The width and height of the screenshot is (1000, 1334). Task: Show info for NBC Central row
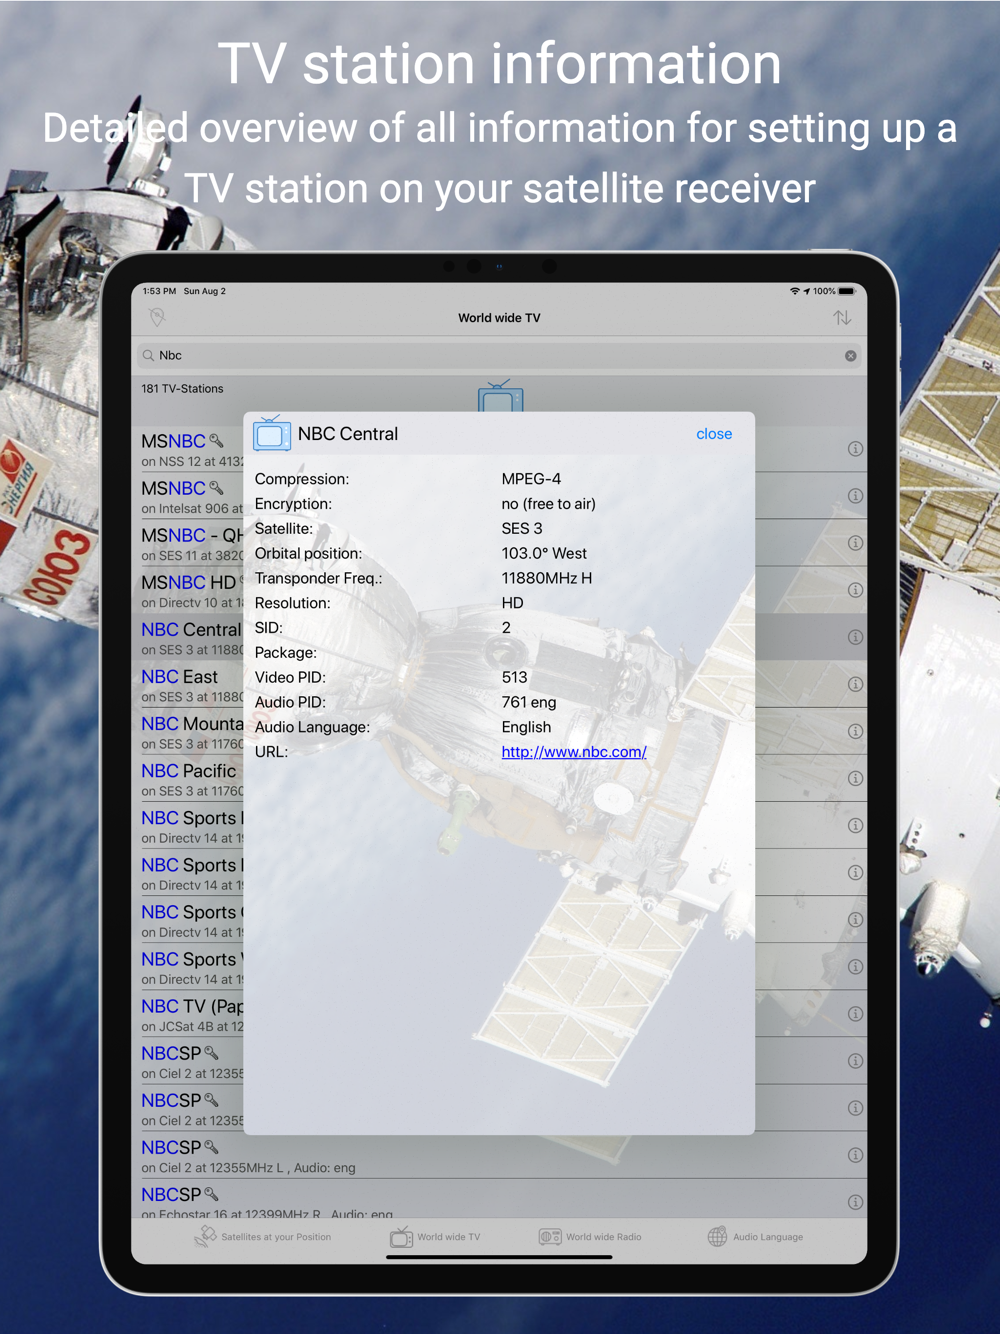(x=855, y=637)
